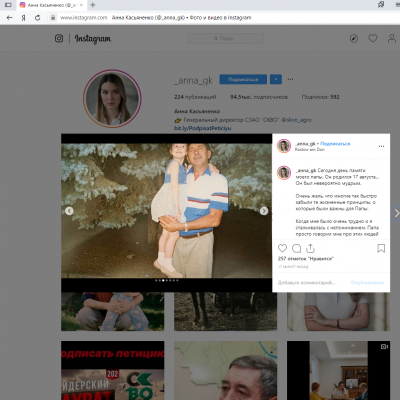This screenshot has width=400, height=400.
Task: Like the post with the heart icon
Action: tap(282, 248)
